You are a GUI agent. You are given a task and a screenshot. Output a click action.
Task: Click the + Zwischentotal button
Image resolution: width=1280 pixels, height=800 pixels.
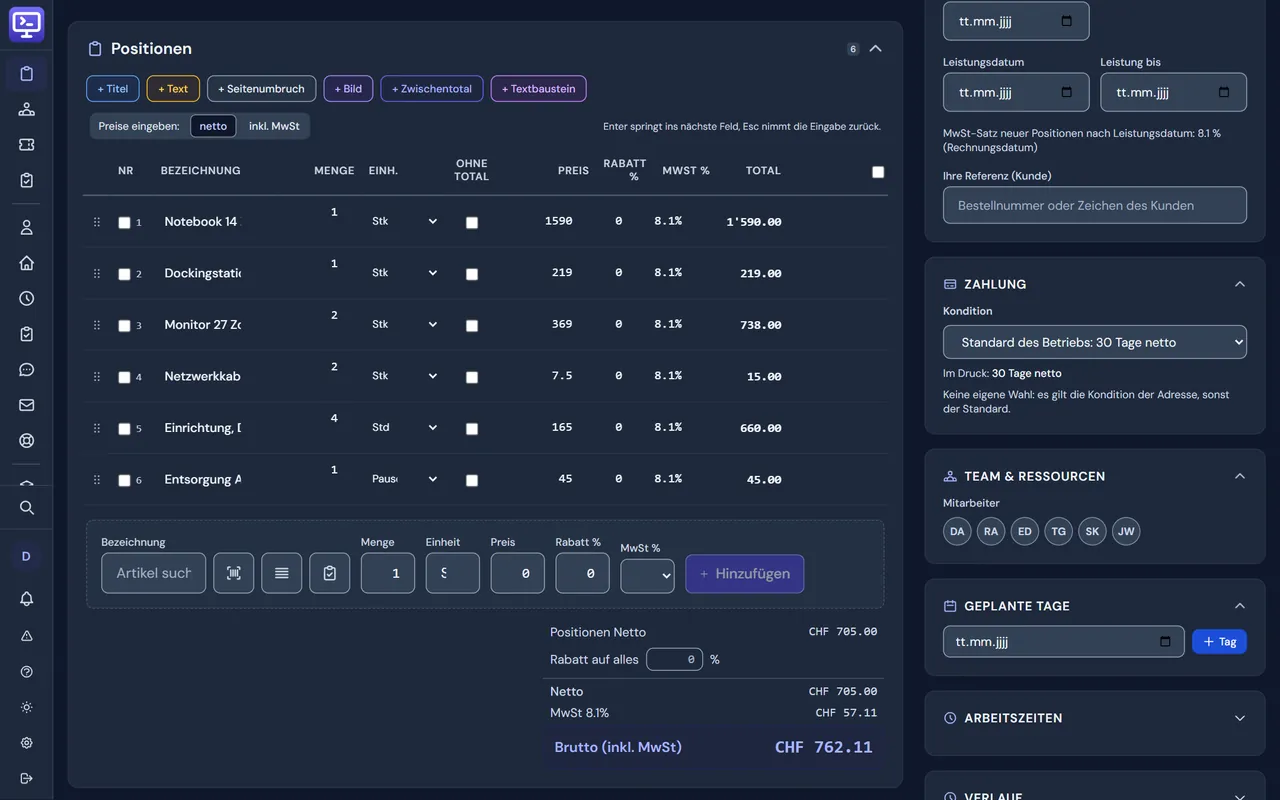(x=432, y=89)
